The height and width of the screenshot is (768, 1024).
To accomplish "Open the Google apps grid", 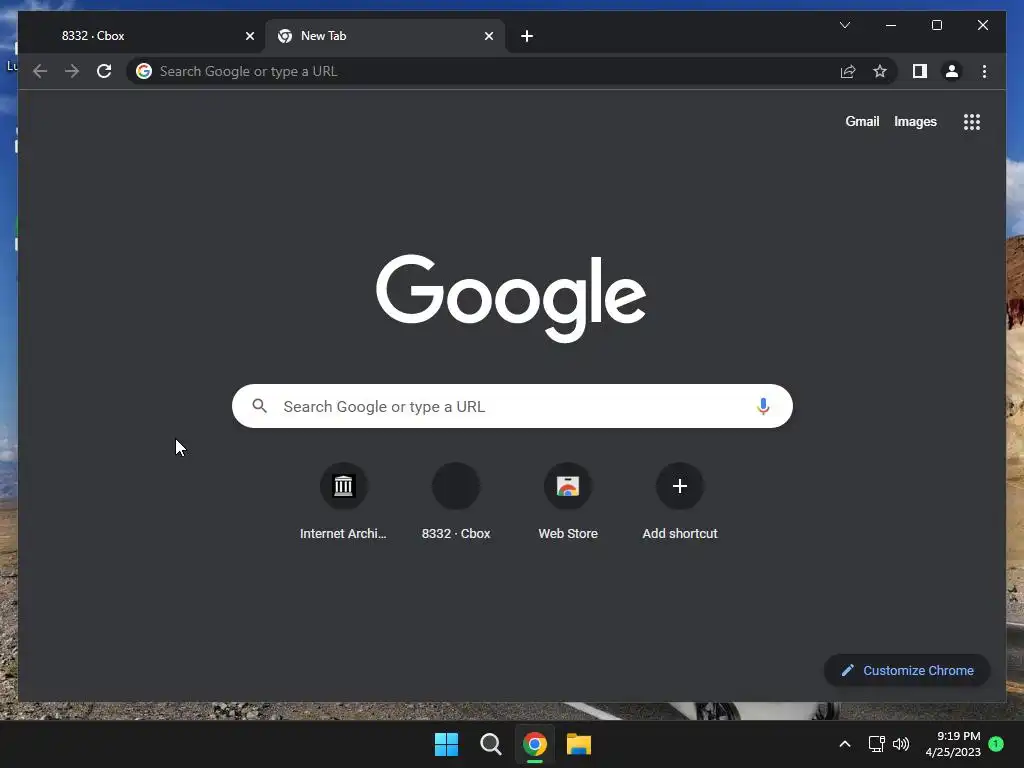I will click(972, 121).
